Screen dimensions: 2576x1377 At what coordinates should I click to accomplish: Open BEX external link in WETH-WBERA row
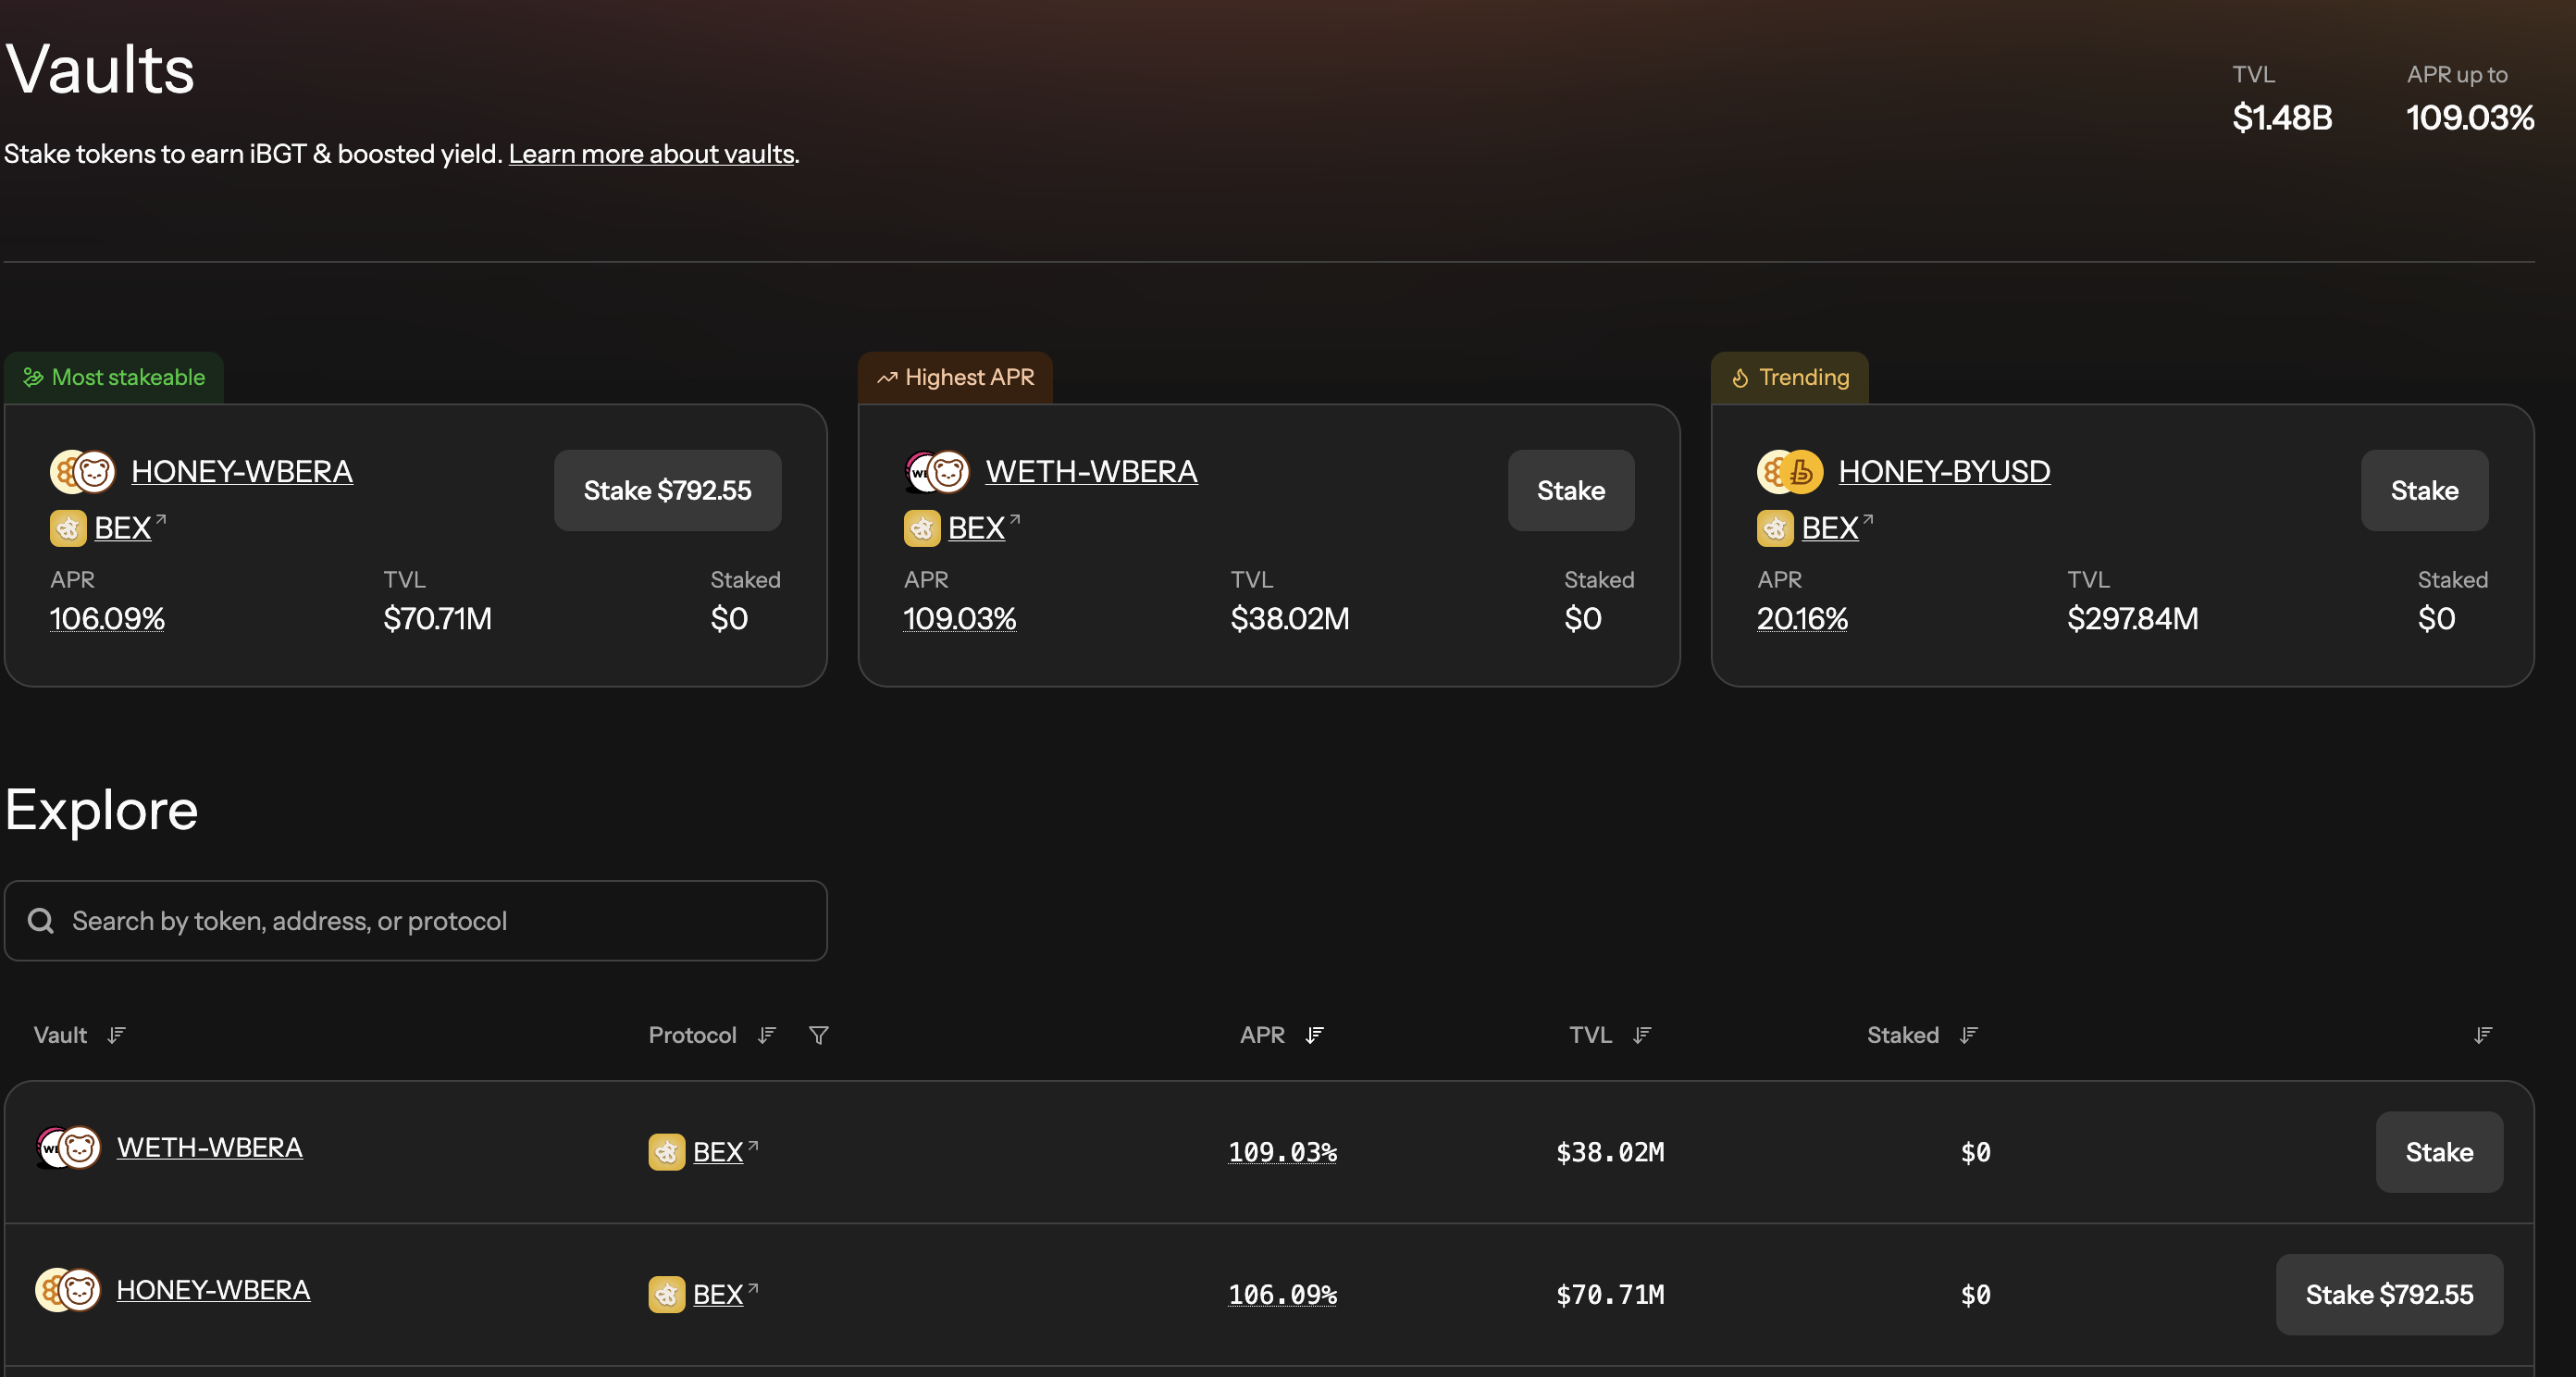click(718, 1152)
